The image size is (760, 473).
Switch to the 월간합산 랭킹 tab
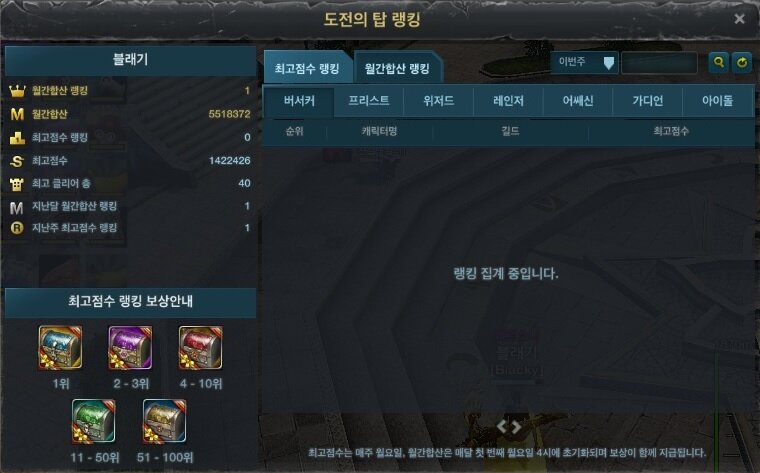click(x=397, y=68)
